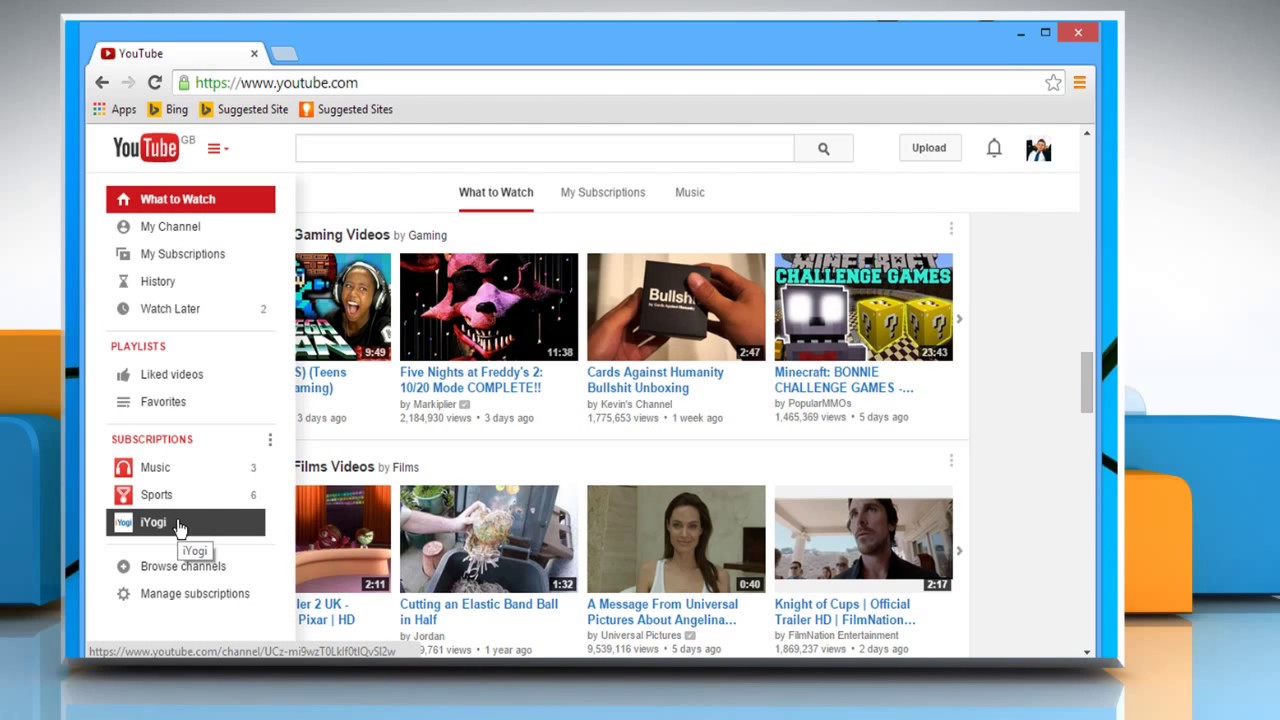Click the scroll down arrow

tap(1087, 652)
